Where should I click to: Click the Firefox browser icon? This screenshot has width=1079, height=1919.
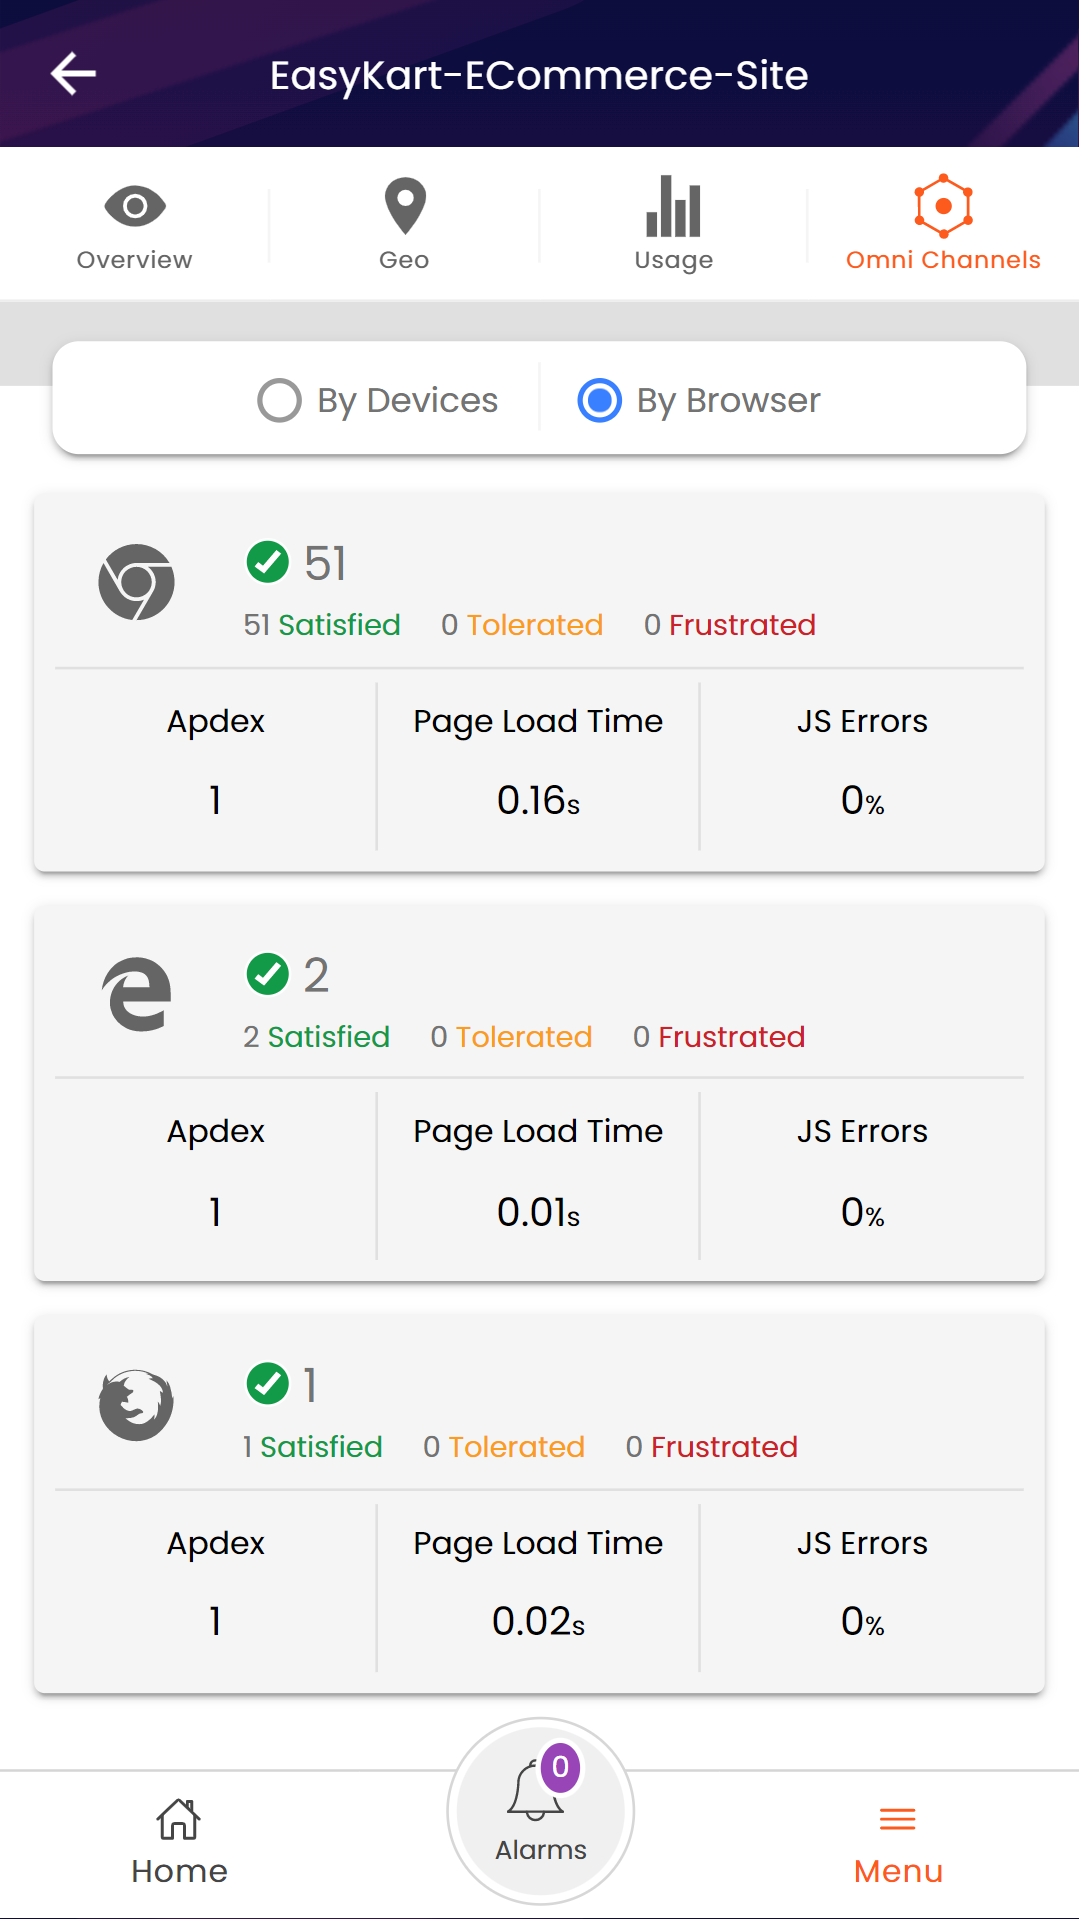coord(136,1404)
